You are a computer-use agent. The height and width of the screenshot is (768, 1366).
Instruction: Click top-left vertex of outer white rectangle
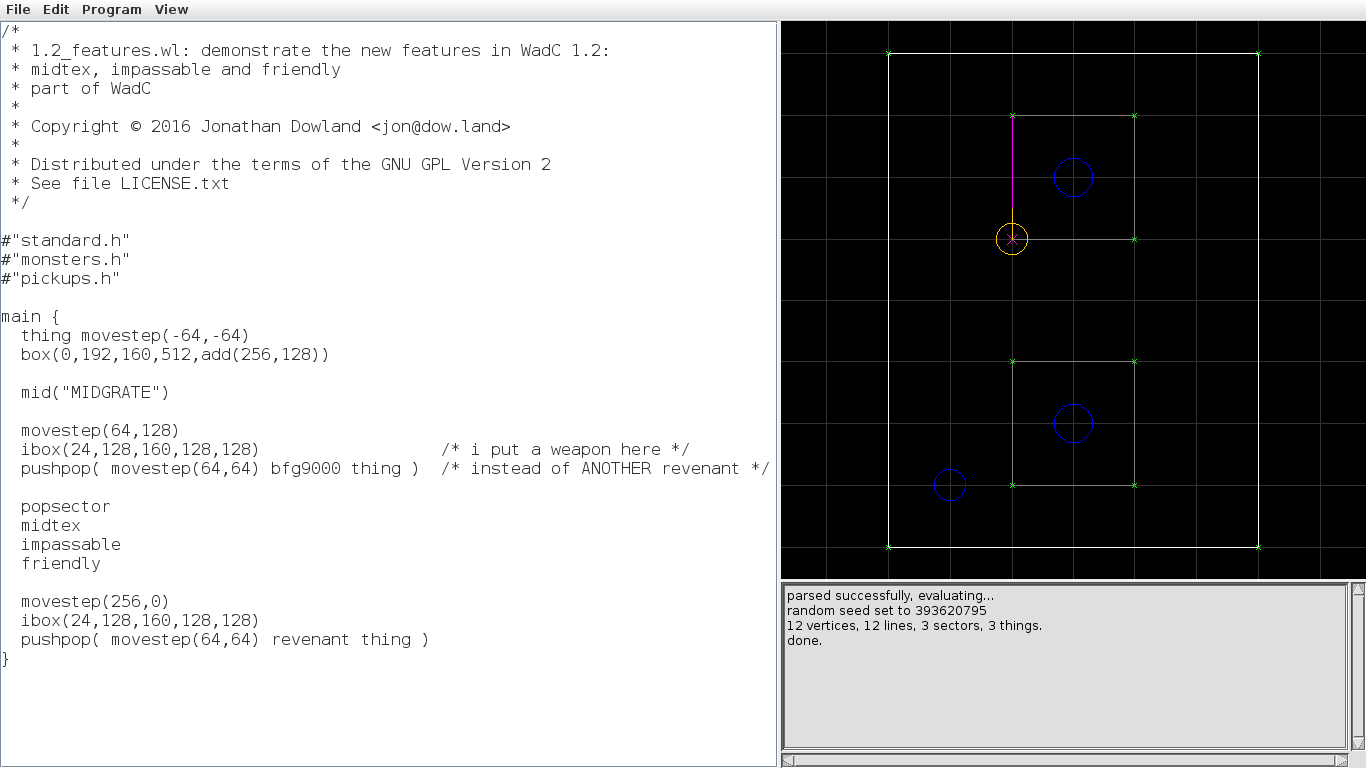(x=889, y=54)
